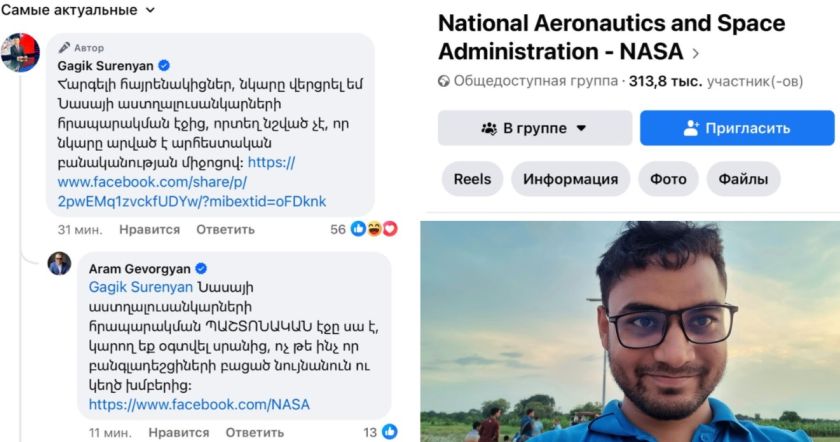Click the red heart reaction icon
This screenshot has height=442, width=840.
coord(390,229)
